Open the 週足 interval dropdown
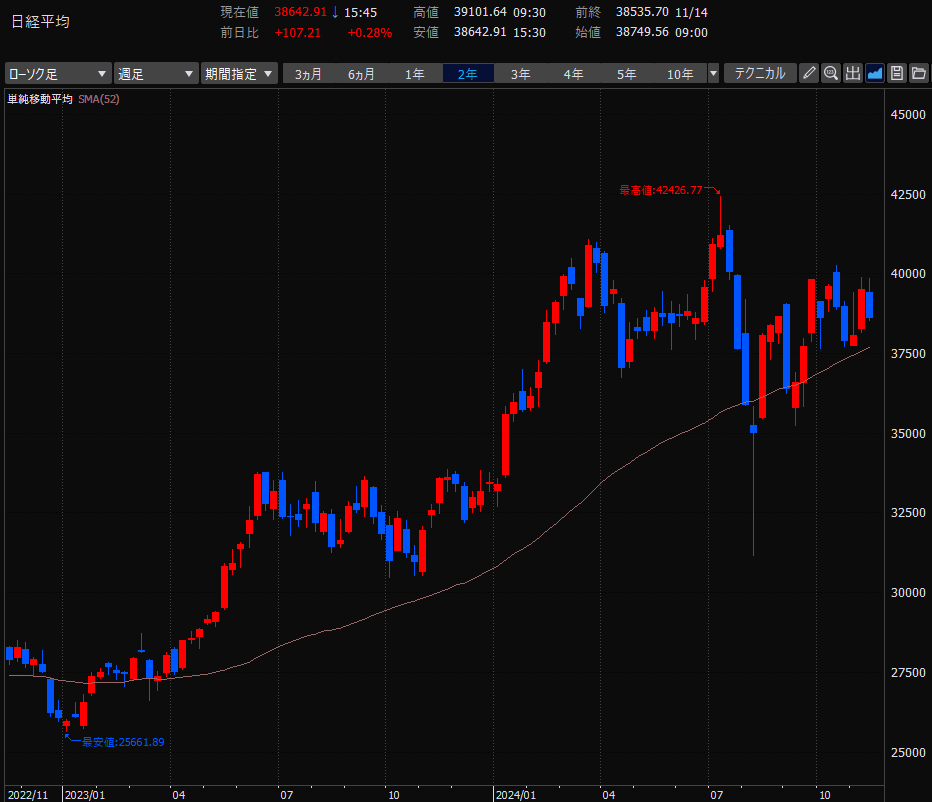 coord(156,74)
